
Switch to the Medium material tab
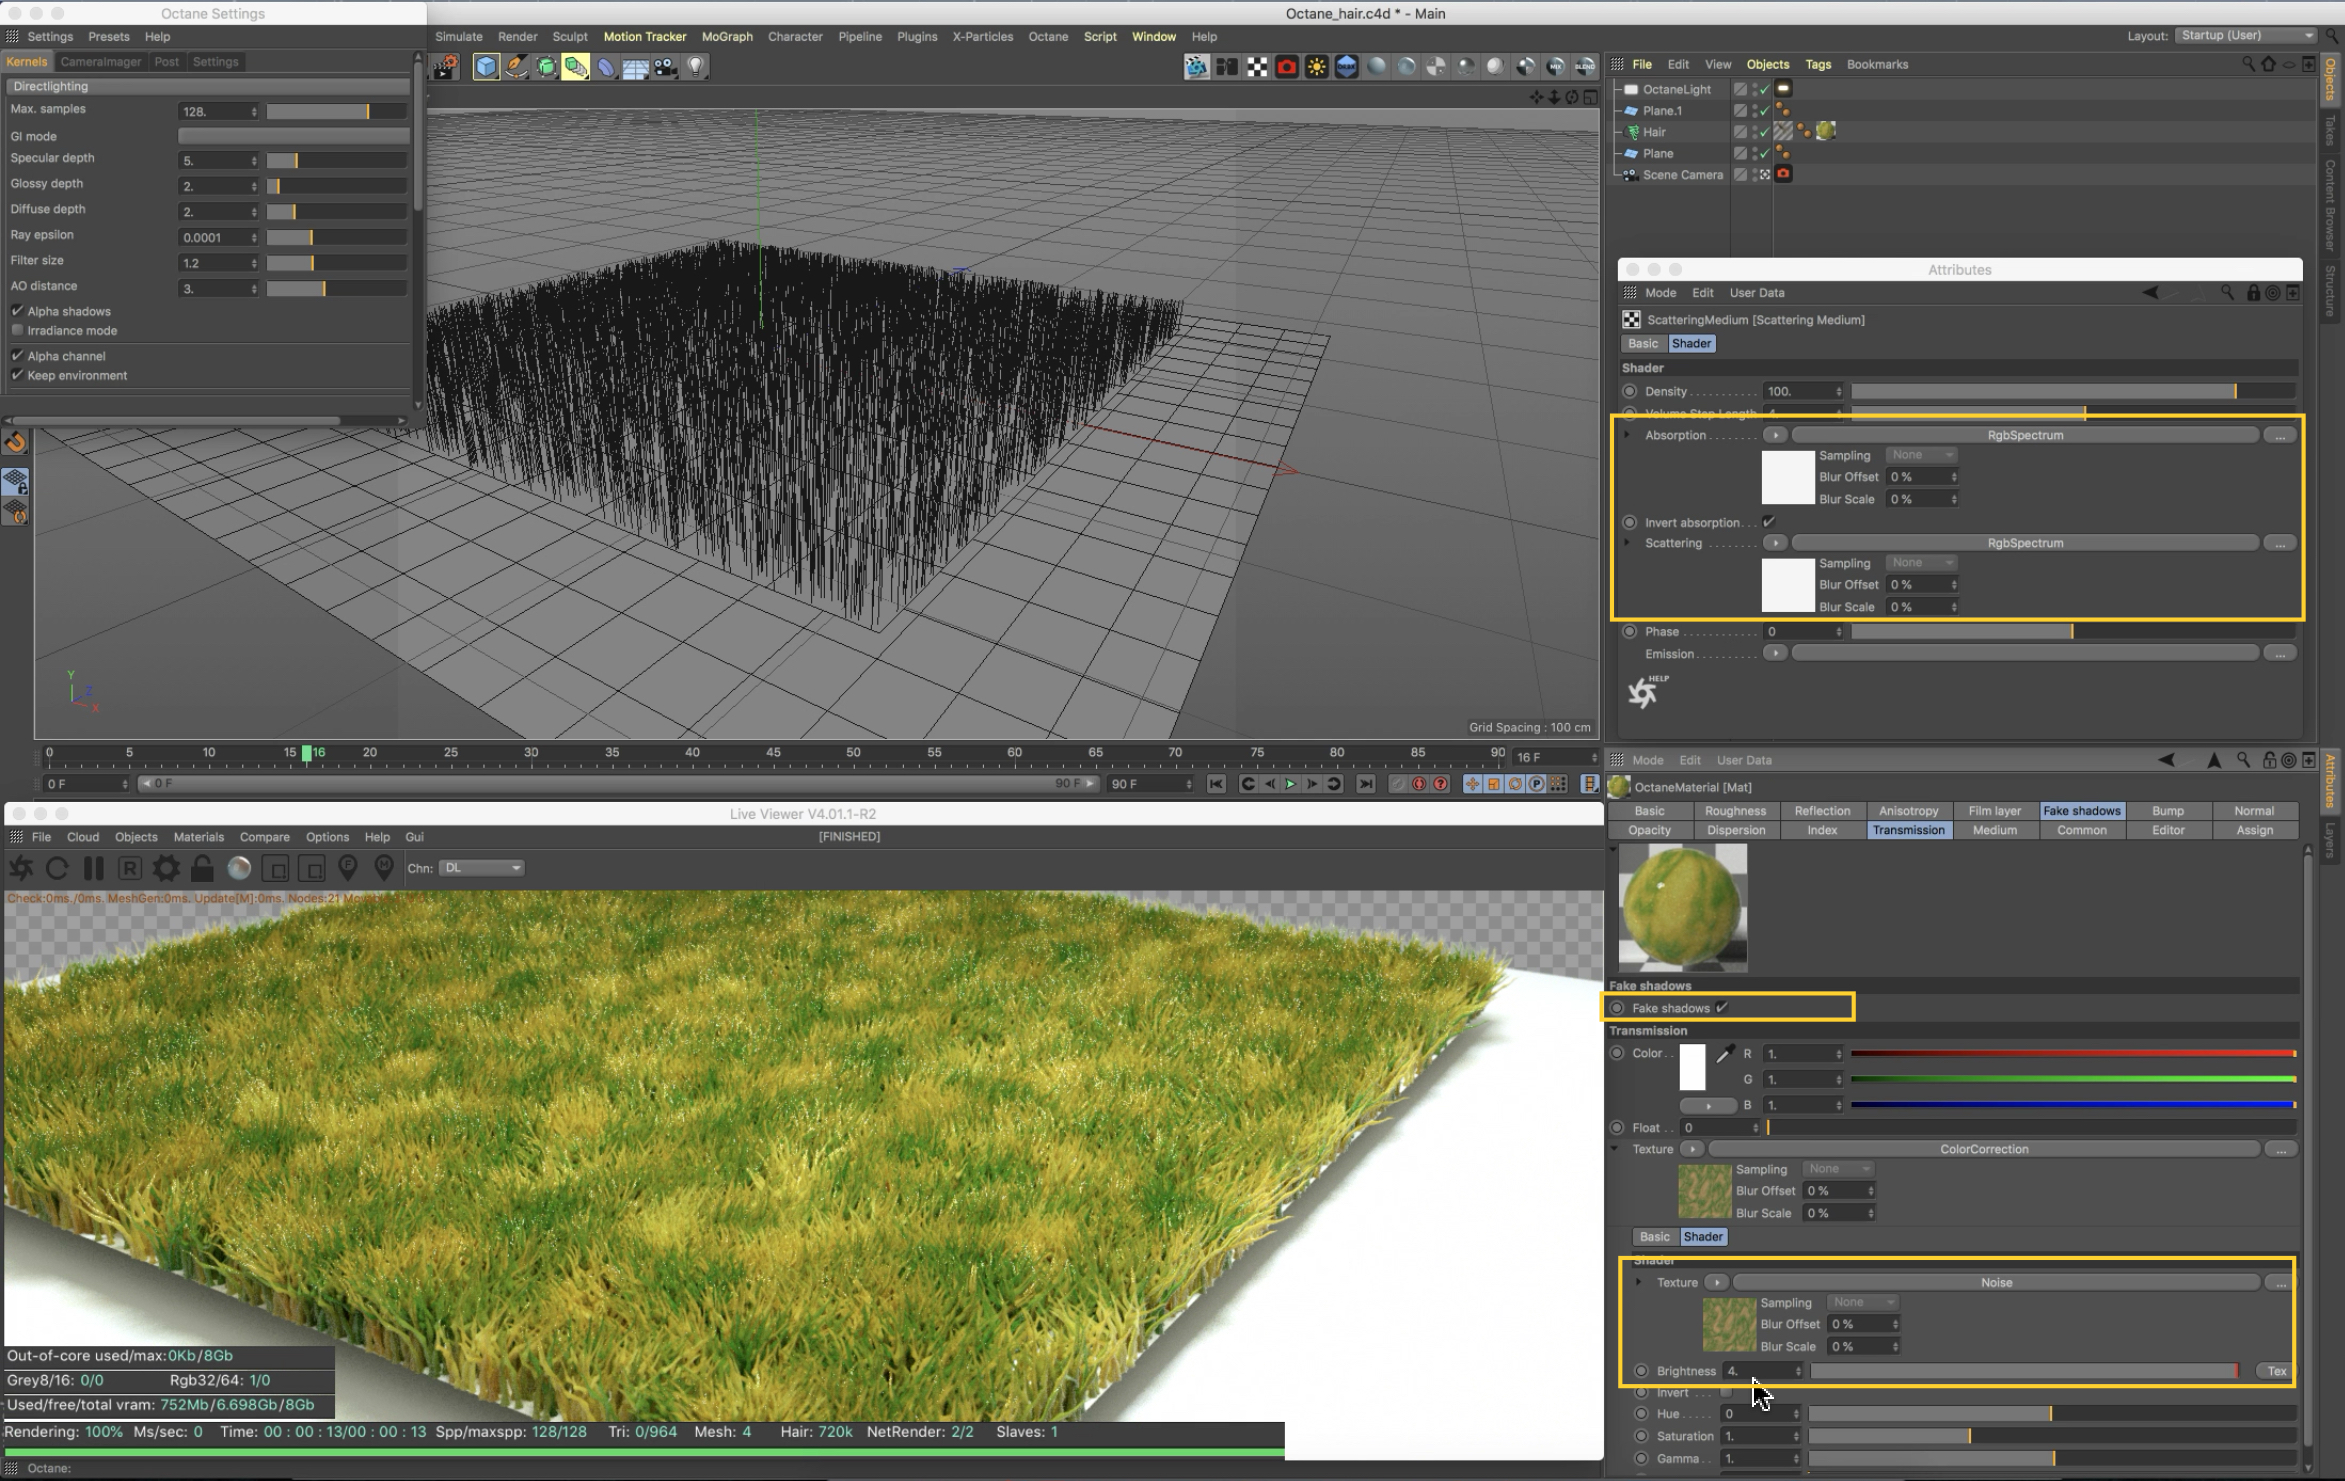coord(1994,830)
